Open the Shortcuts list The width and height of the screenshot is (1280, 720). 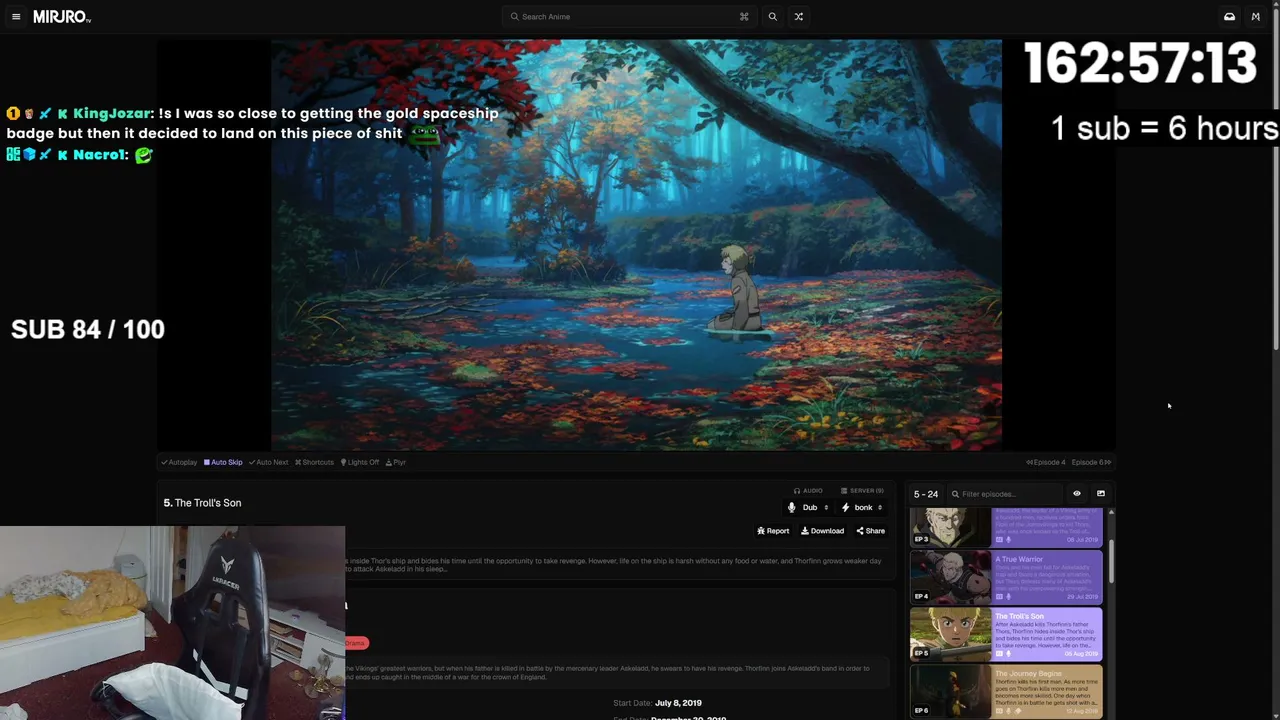coord(314,462)
